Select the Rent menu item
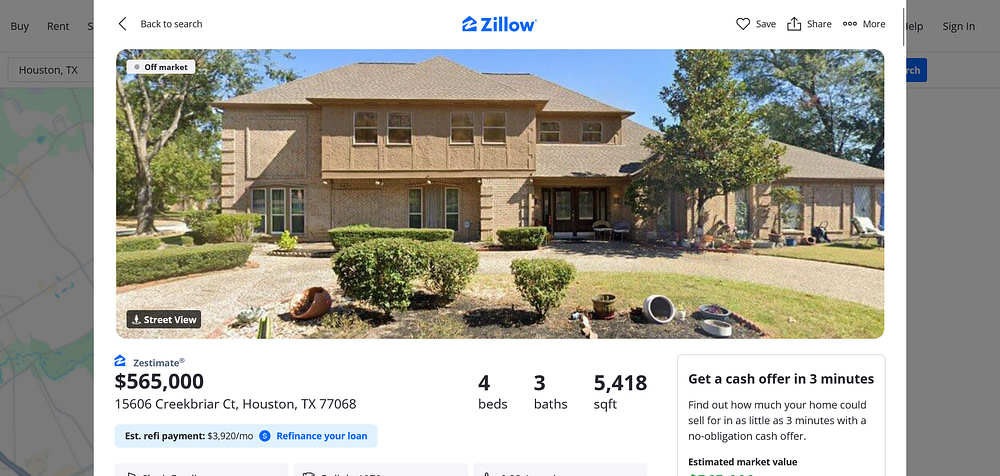The image size is (1000, 476). (58, 26)
